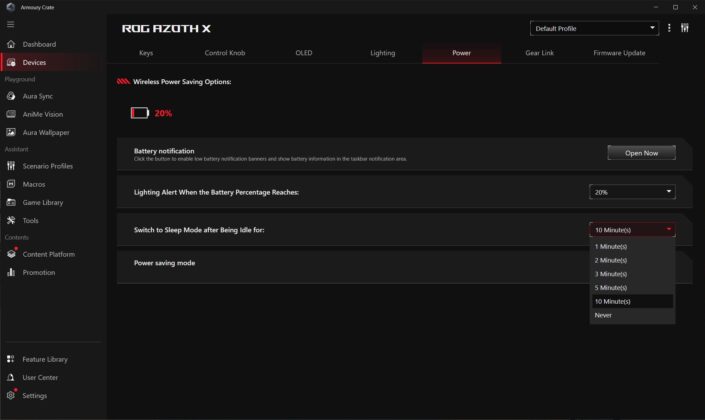The height and width of the screenshot is (420, 705).
Task: Collapse the Sleep Mode idle time dropdown
Action: [632, 230]
